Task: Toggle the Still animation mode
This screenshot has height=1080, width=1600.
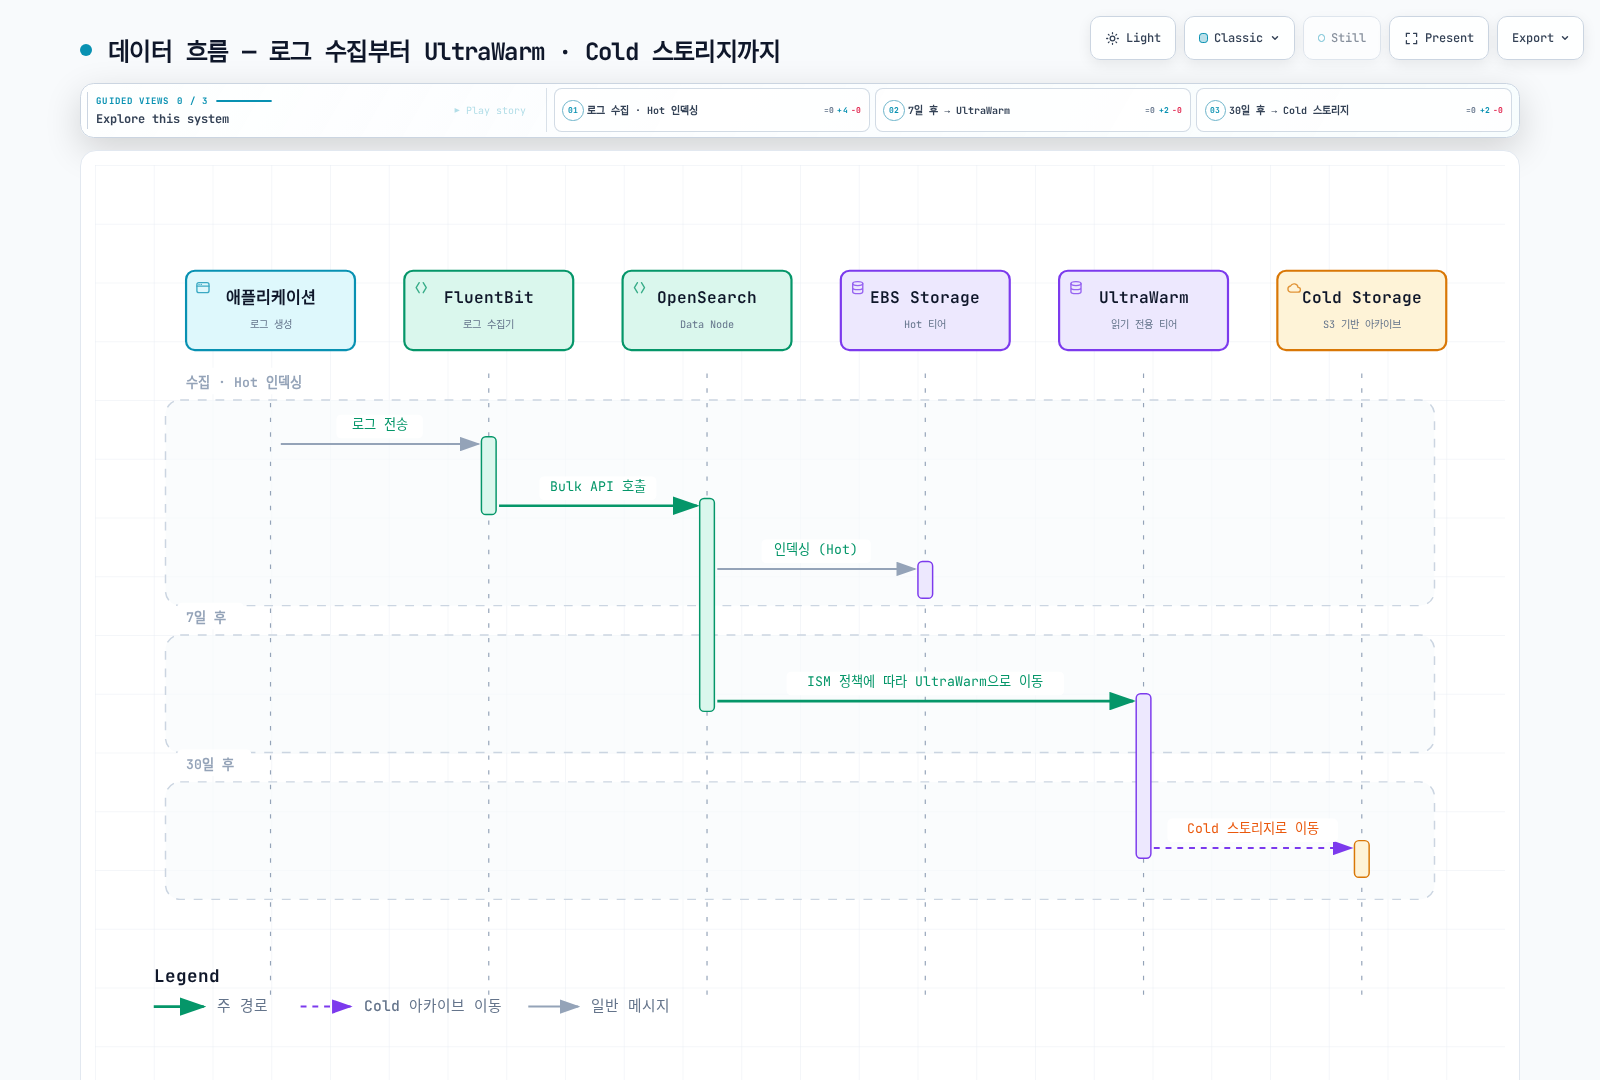Action: click(1341, 38)
